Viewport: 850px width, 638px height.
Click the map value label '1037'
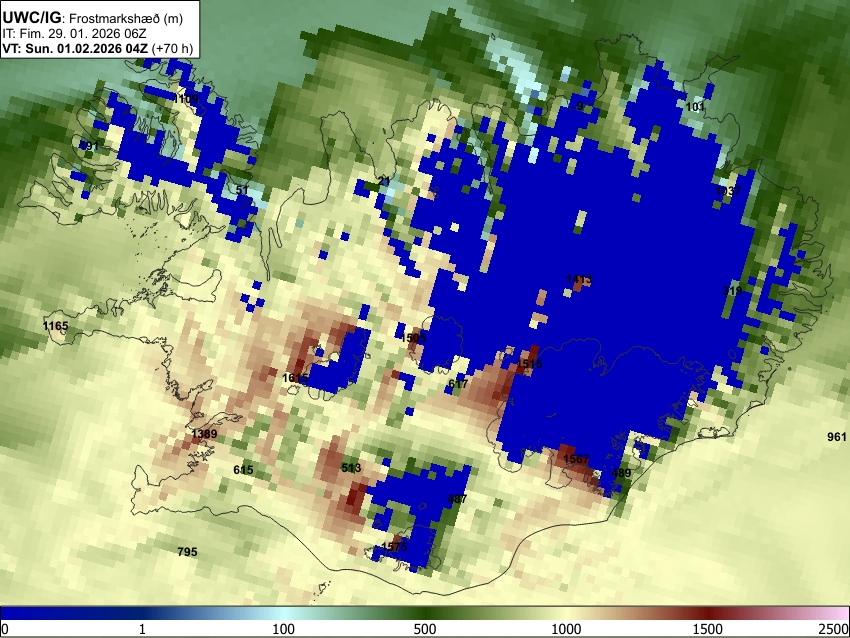[x=728, y=191]
